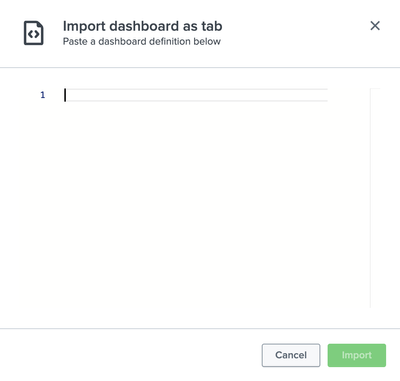Click the empty editor area below line 1
The width and height of the screenshot is (400, 381).
click(x=196, y=205)
